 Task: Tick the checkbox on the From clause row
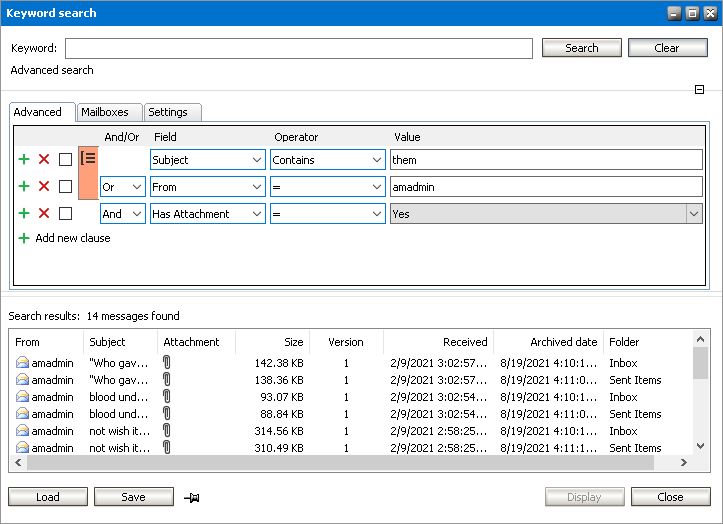coord(65,186)
